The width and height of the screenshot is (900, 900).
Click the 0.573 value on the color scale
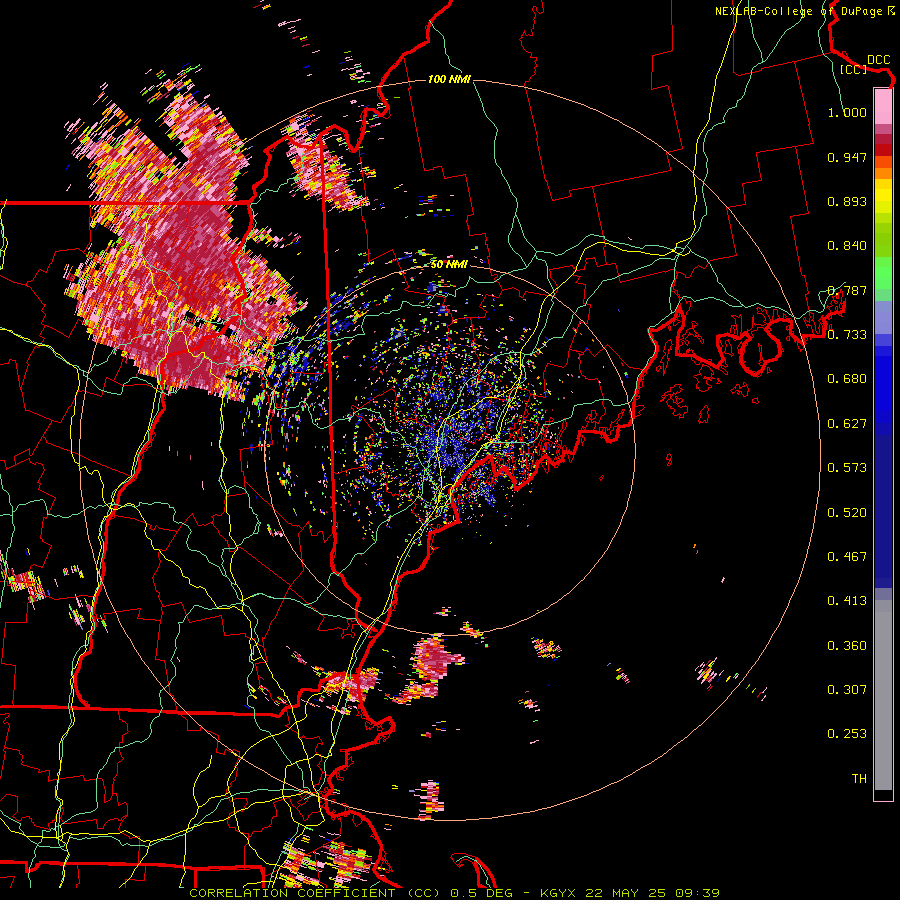(847, 468)
